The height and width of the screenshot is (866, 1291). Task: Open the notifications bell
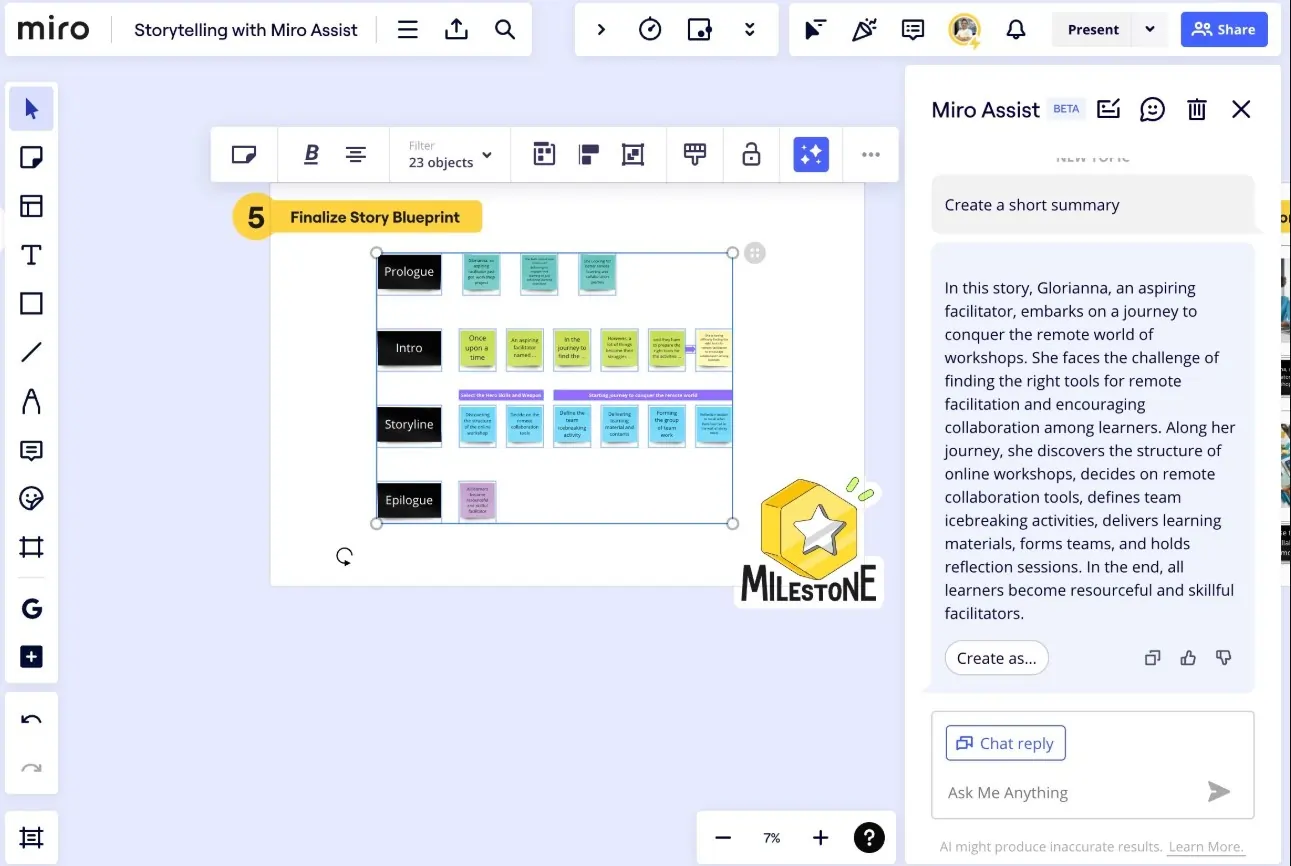[1016, 30]
